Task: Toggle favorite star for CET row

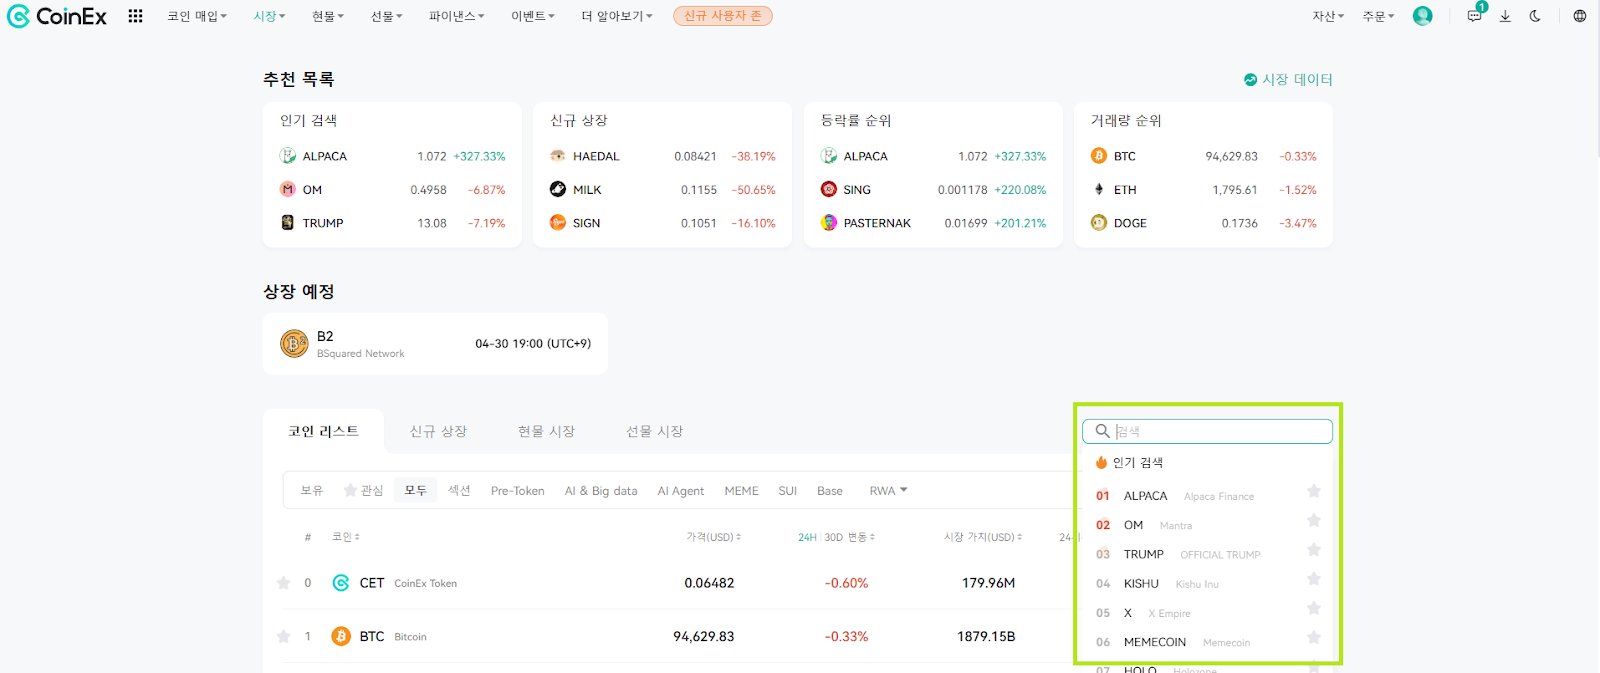Action: click(283, 583)
